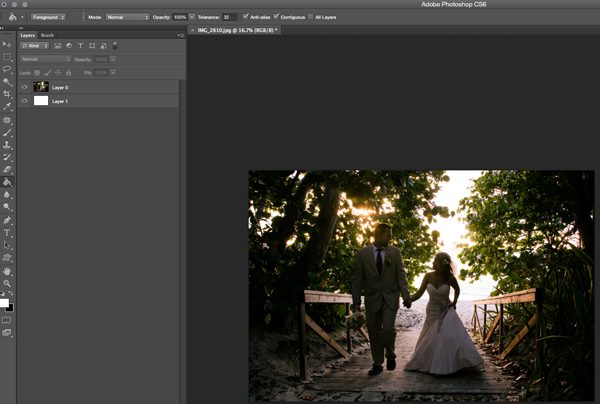The width and height of the screenshot is (600, 404).
Task: Click the foreground color swatch
Action: (5, 301)
